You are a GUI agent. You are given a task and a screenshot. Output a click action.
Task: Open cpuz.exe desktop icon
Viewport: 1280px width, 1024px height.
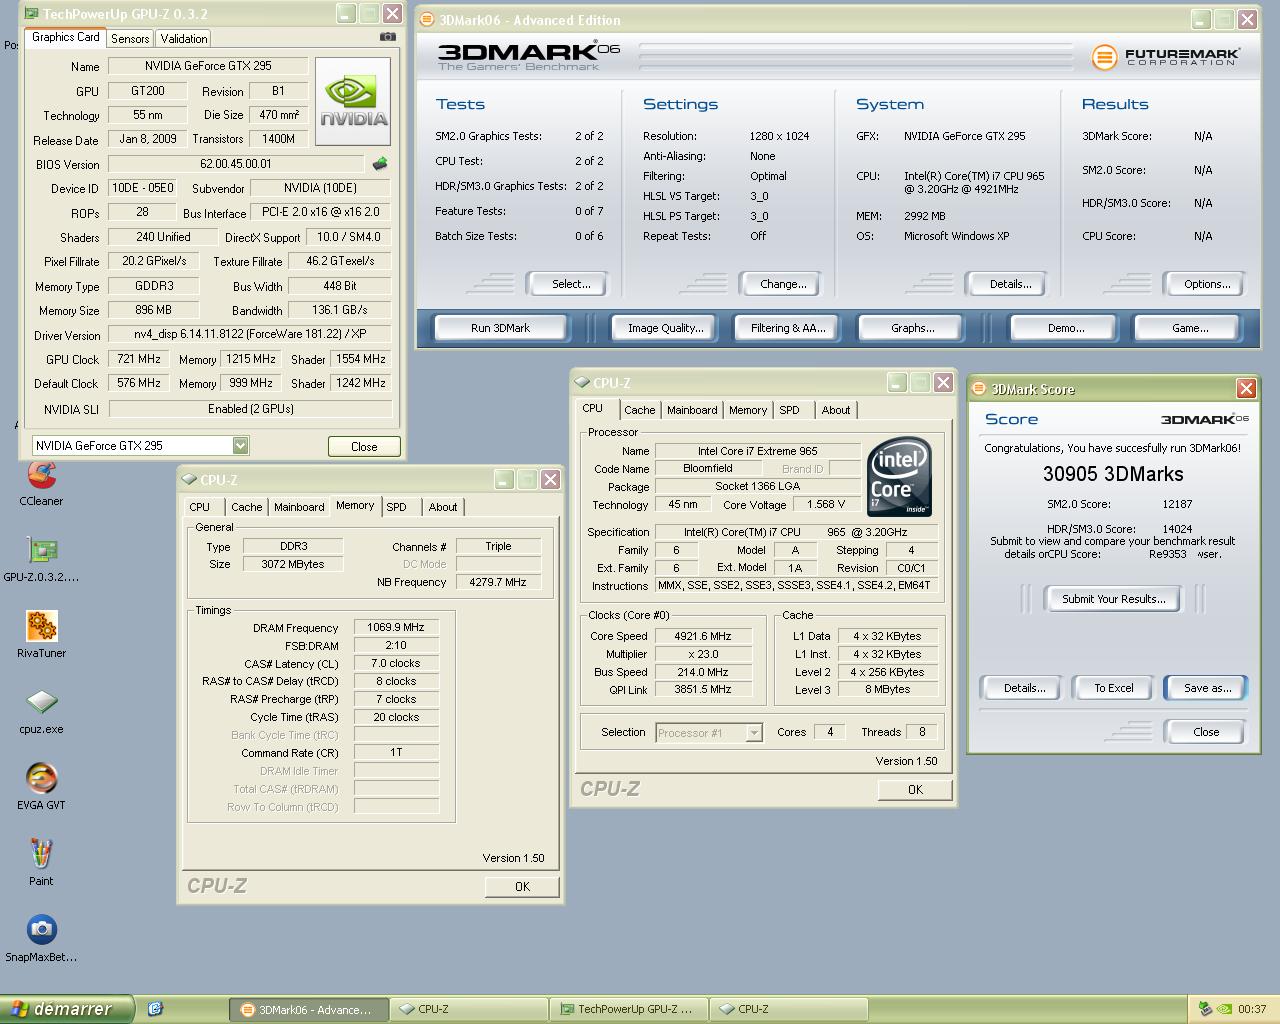click(x=41, y=711)
